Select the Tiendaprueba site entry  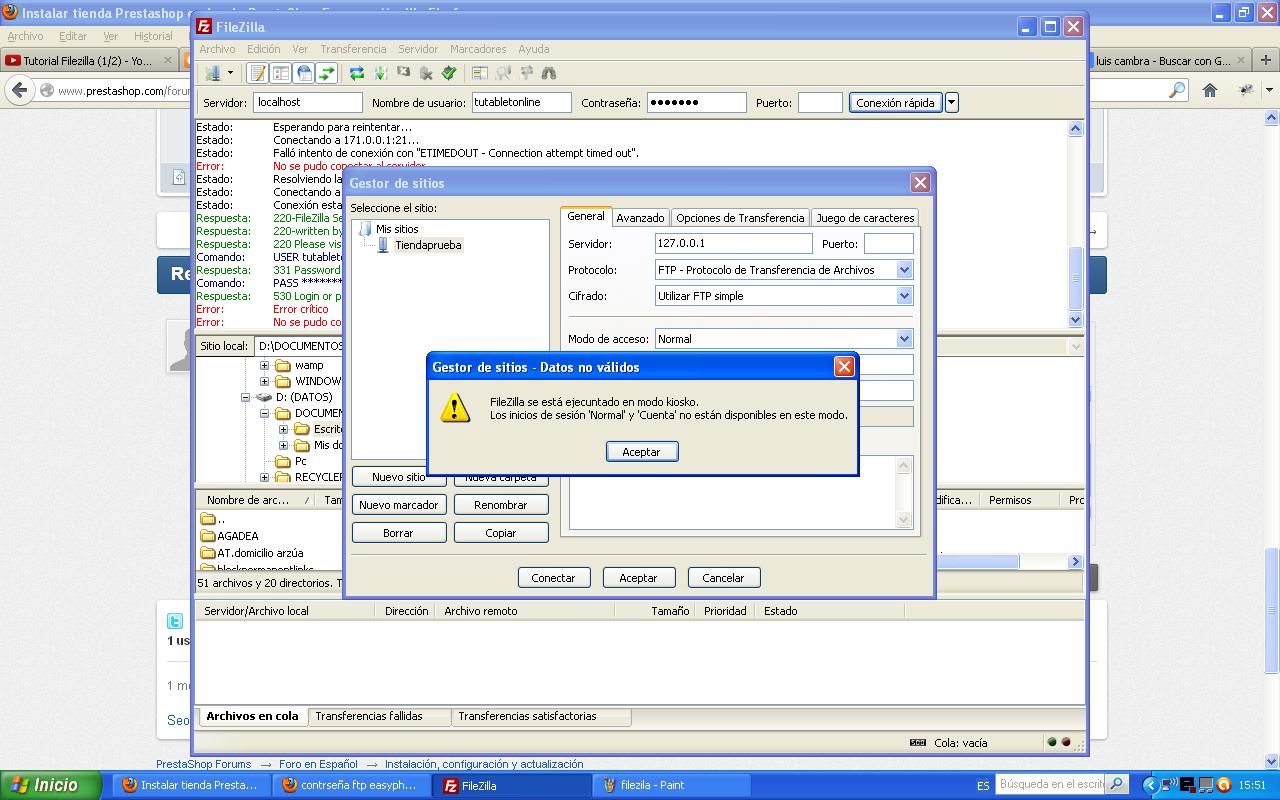coord(427,245)
